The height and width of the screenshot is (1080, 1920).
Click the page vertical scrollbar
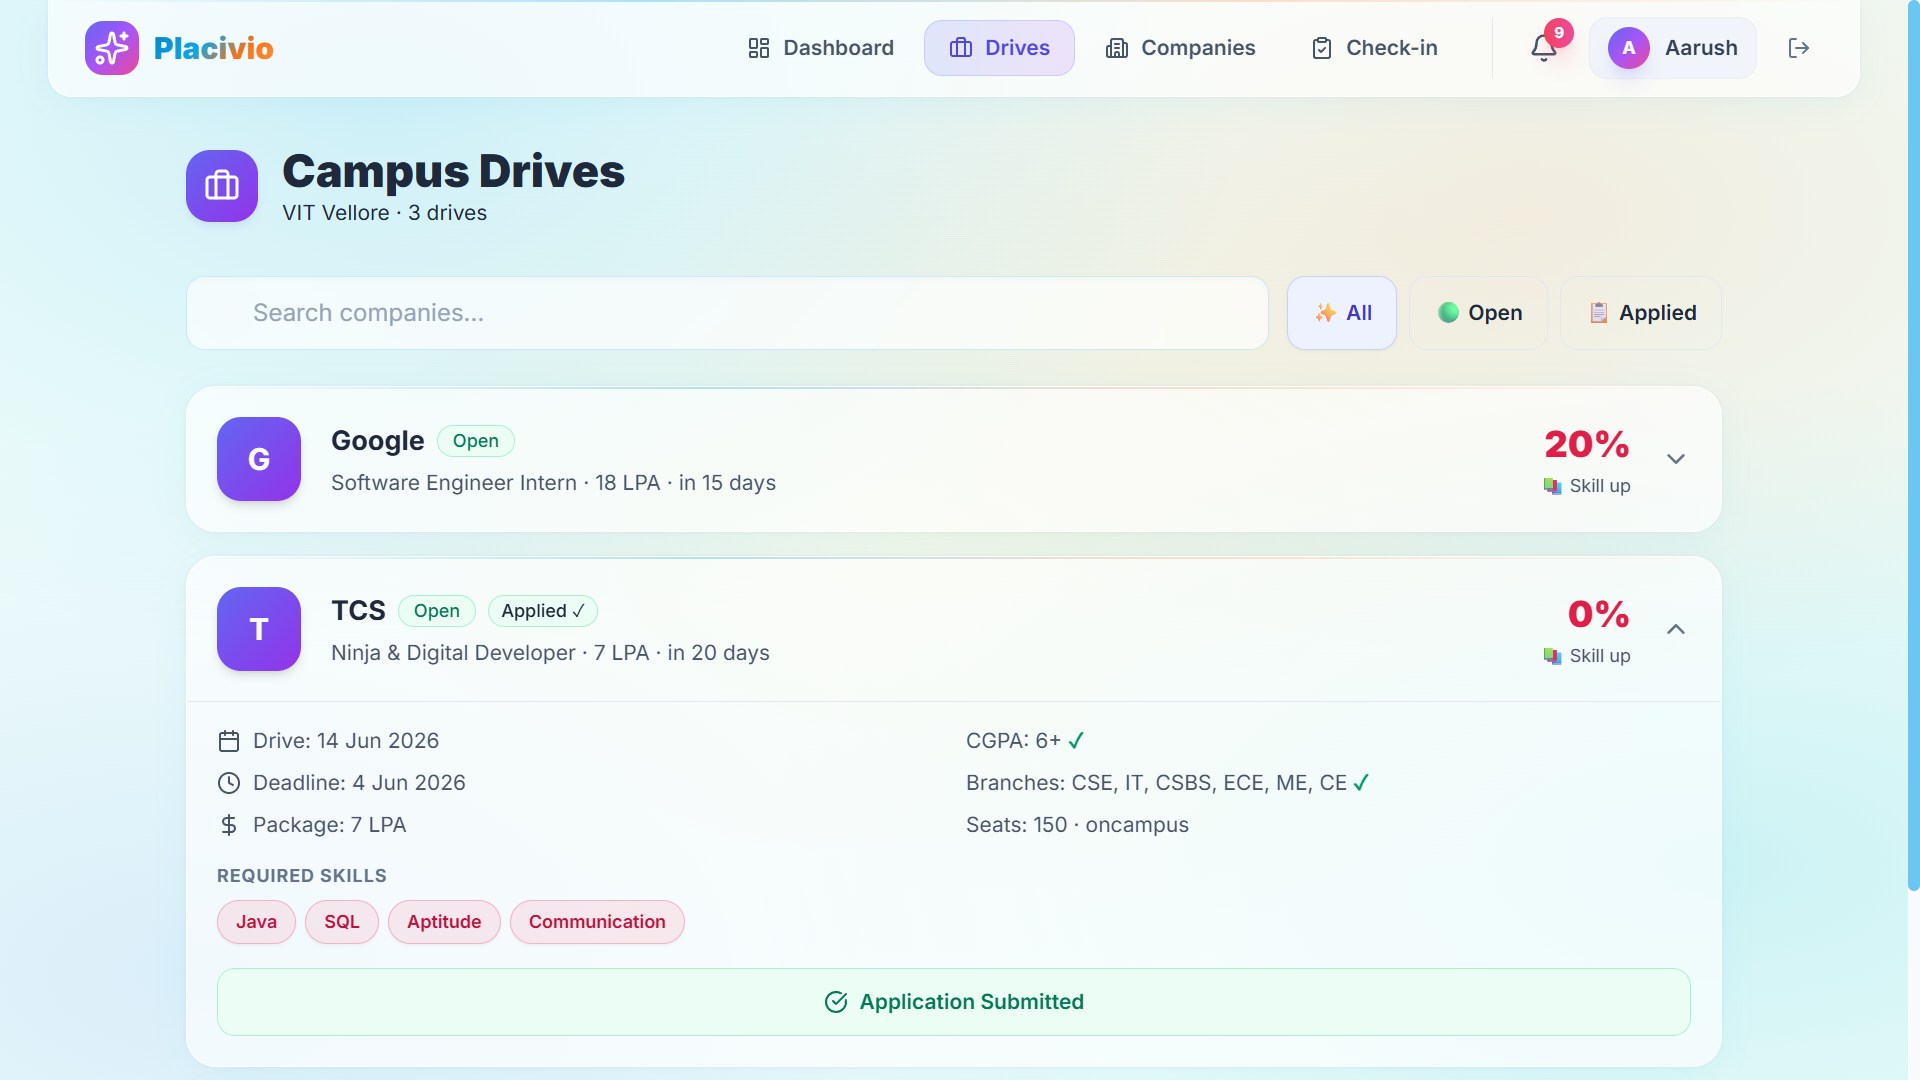pos(1913,445)
